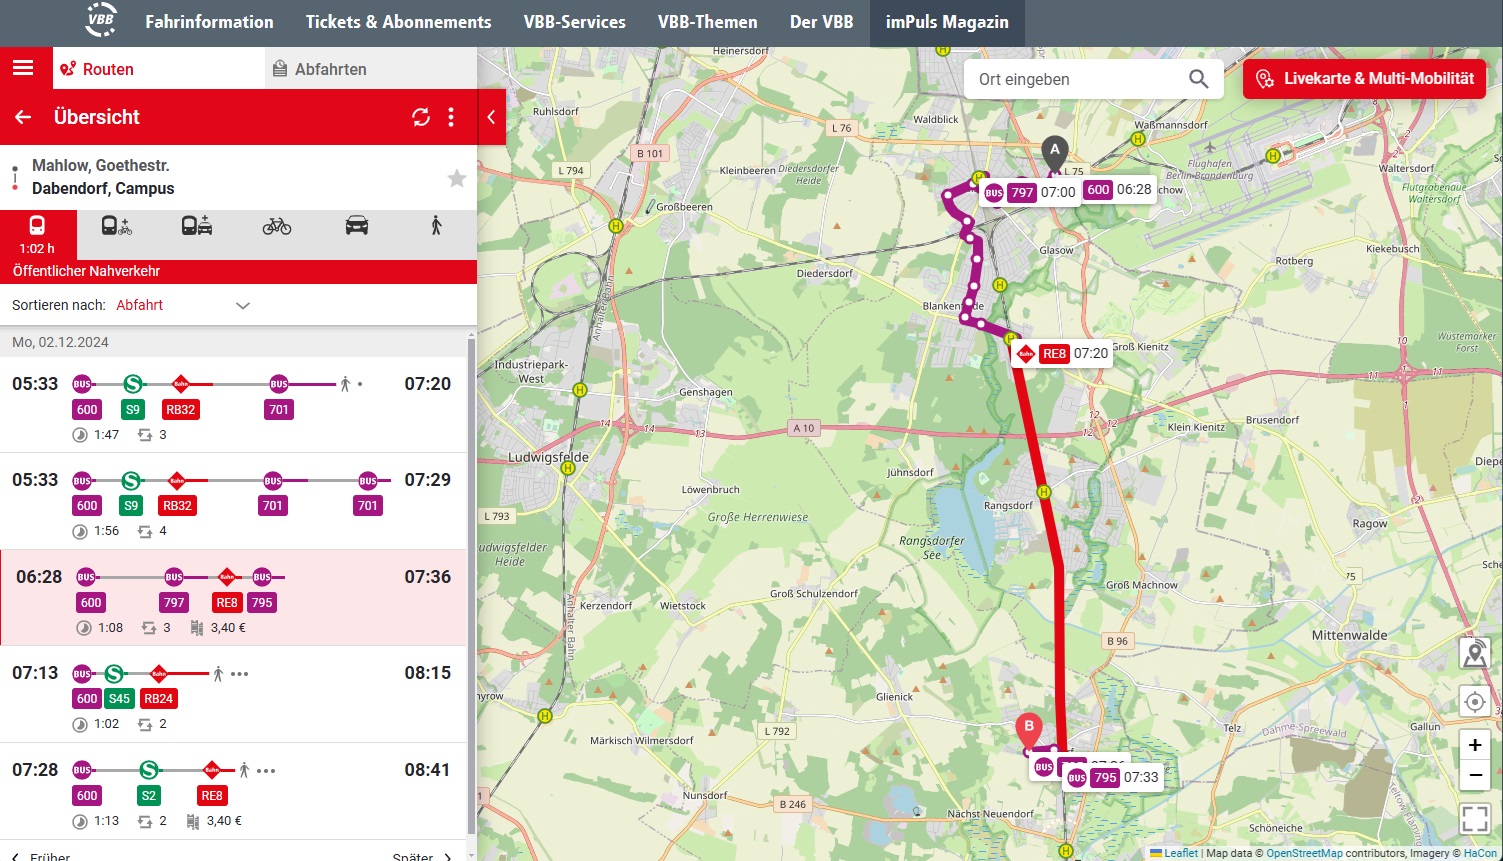1503x861 pixels.
Task: Zoom in on the map
Action: tap(1474, 745)
